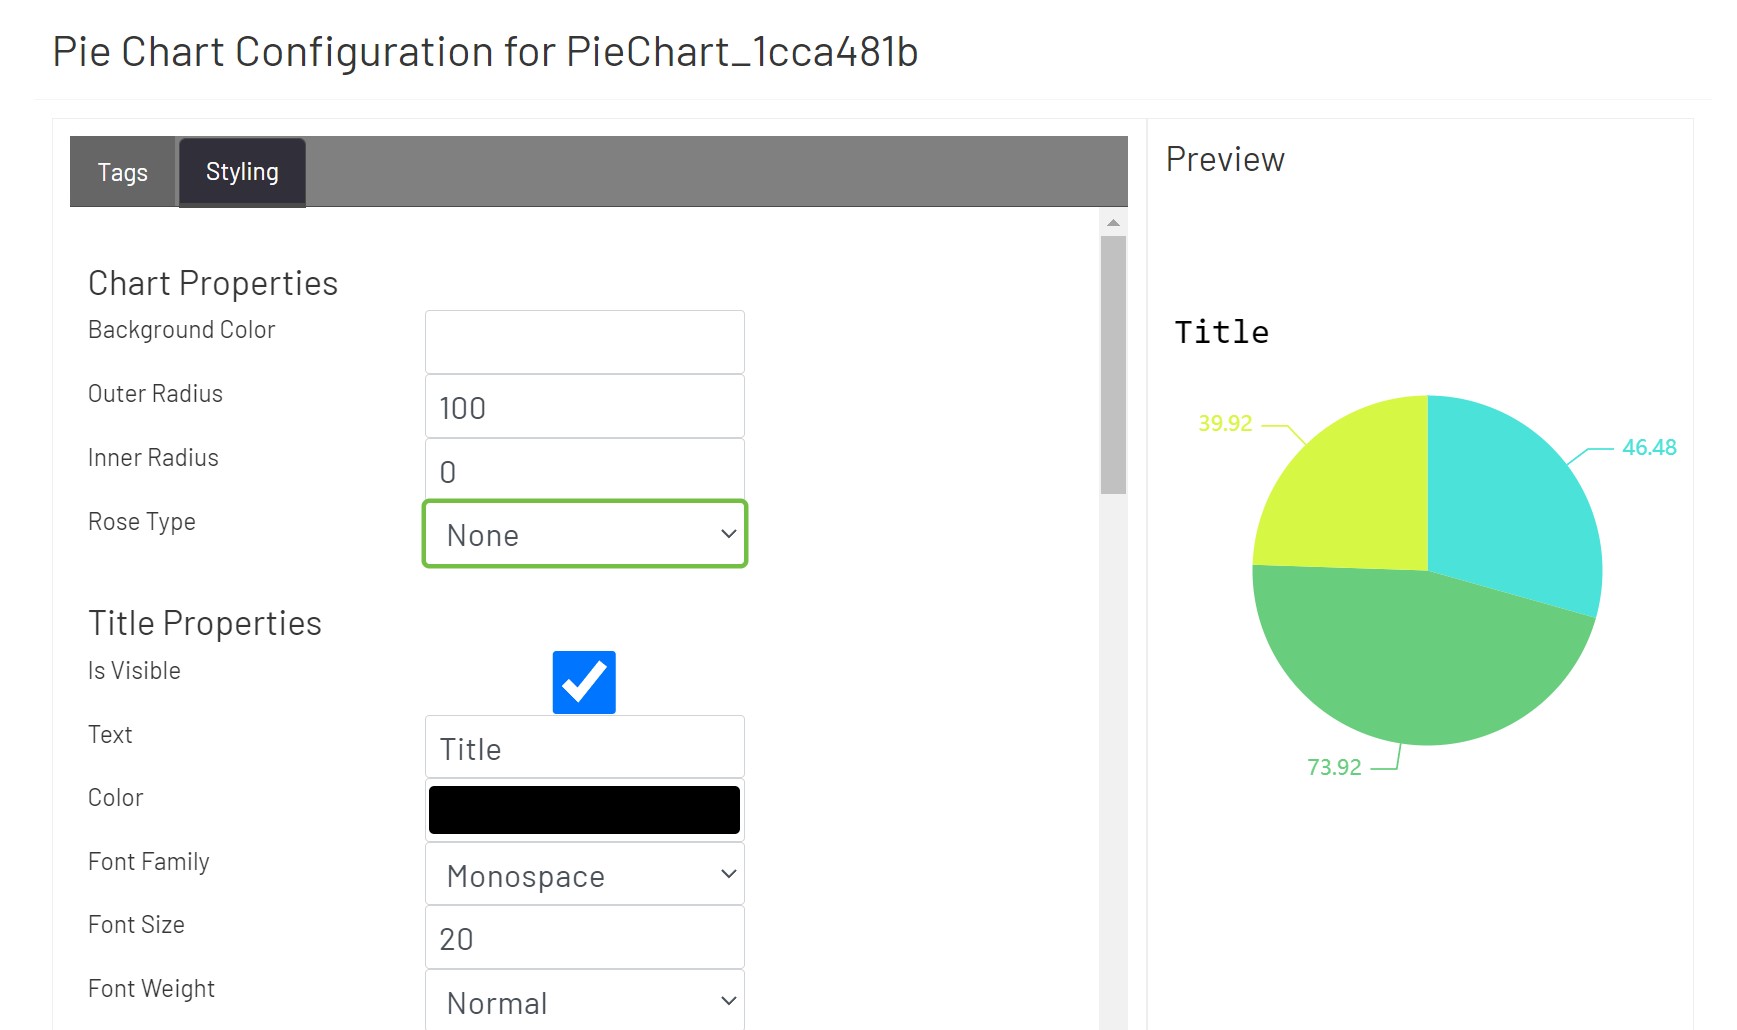1737x1030 pixels.
Task: Open the Rose Type dropdown
Action: 584,534
